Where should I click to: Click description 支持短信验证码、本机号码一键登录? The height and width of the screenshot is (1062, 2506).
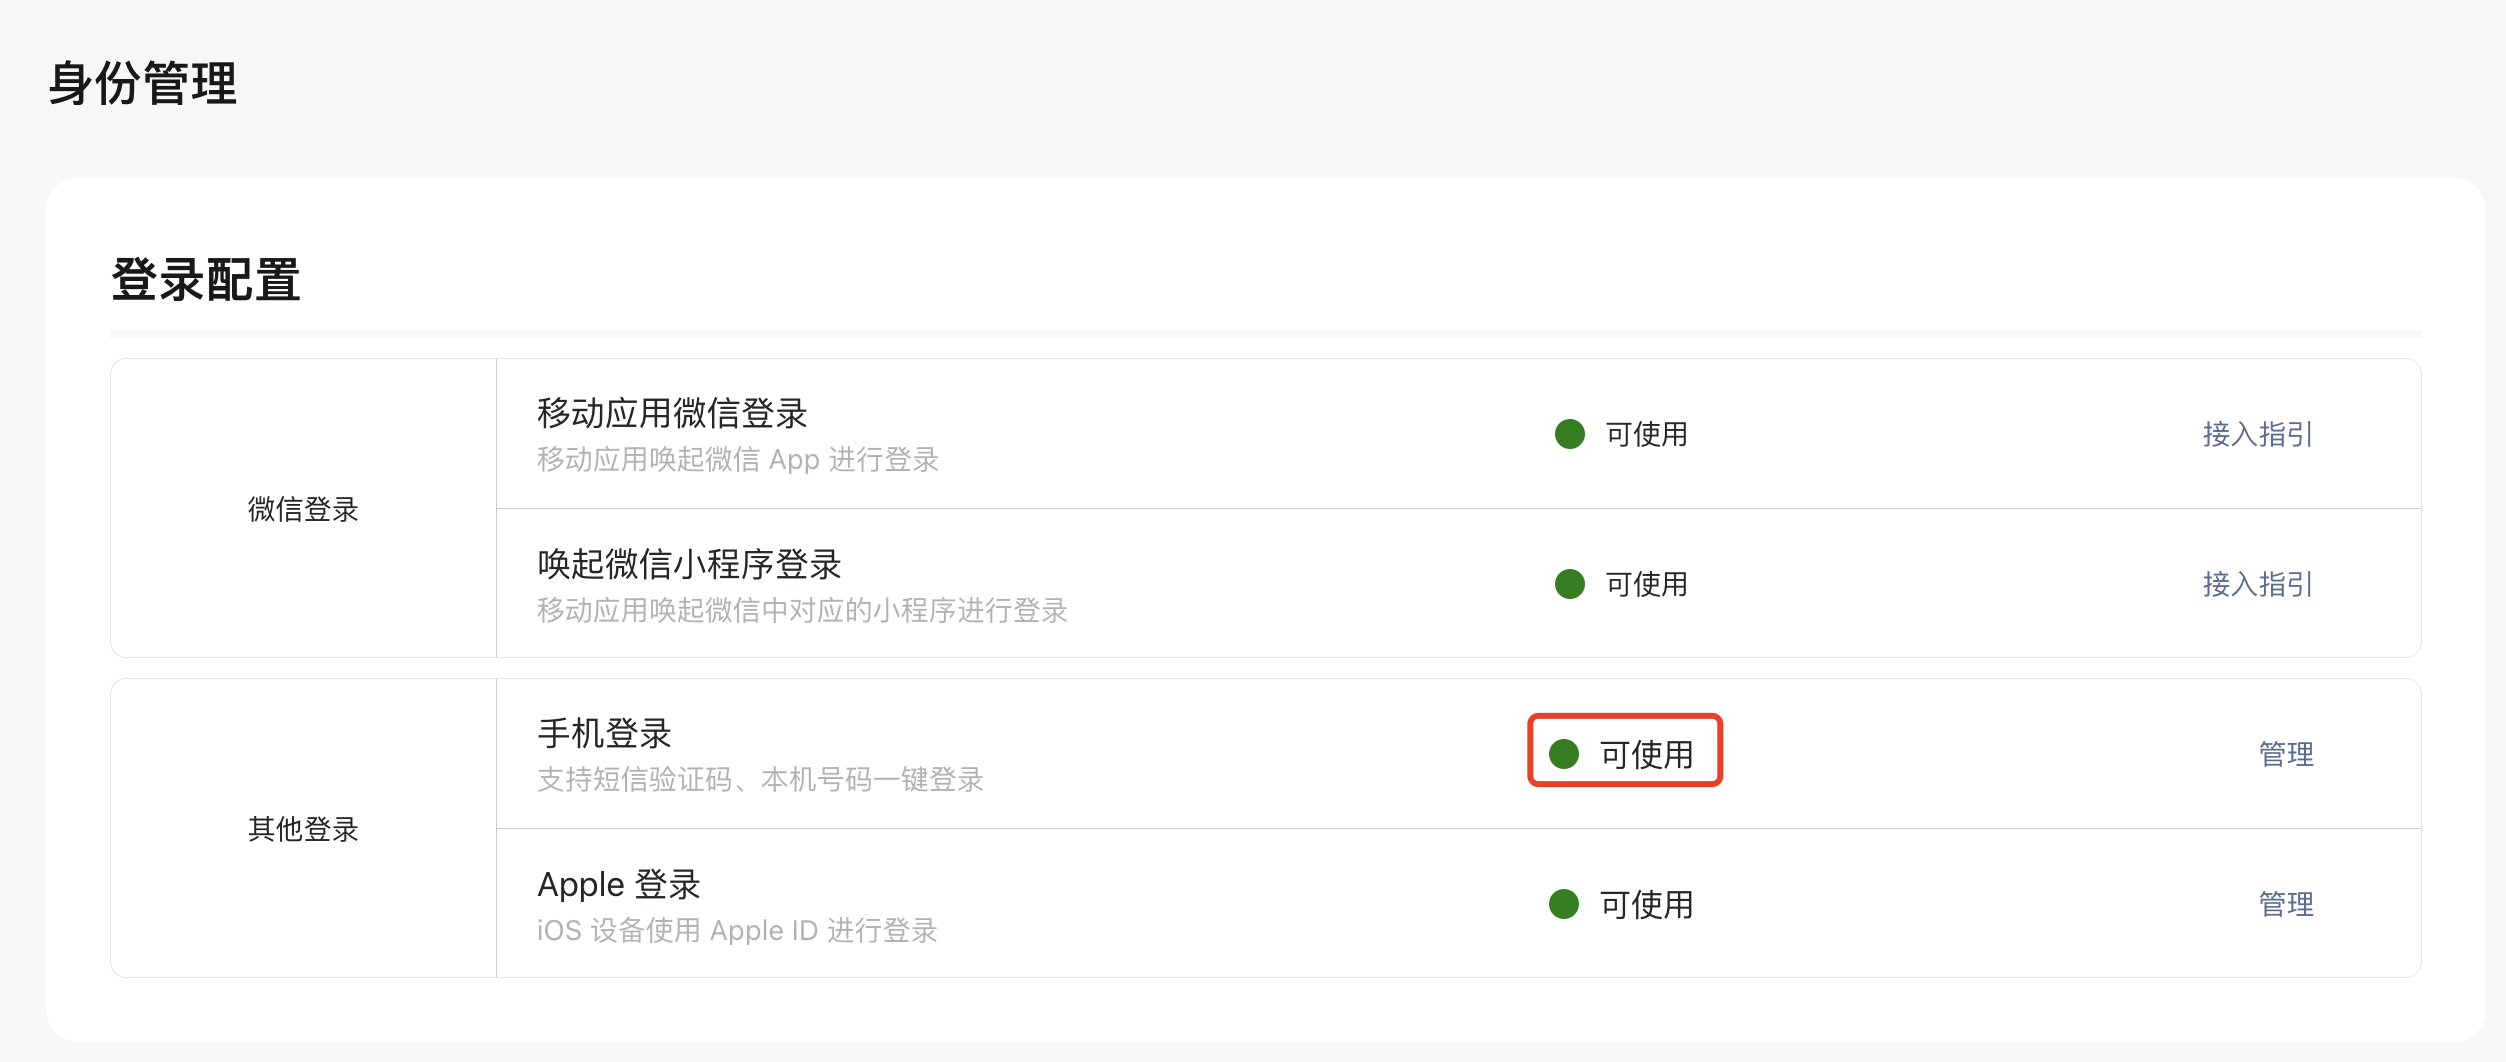[x=760, y=779]
